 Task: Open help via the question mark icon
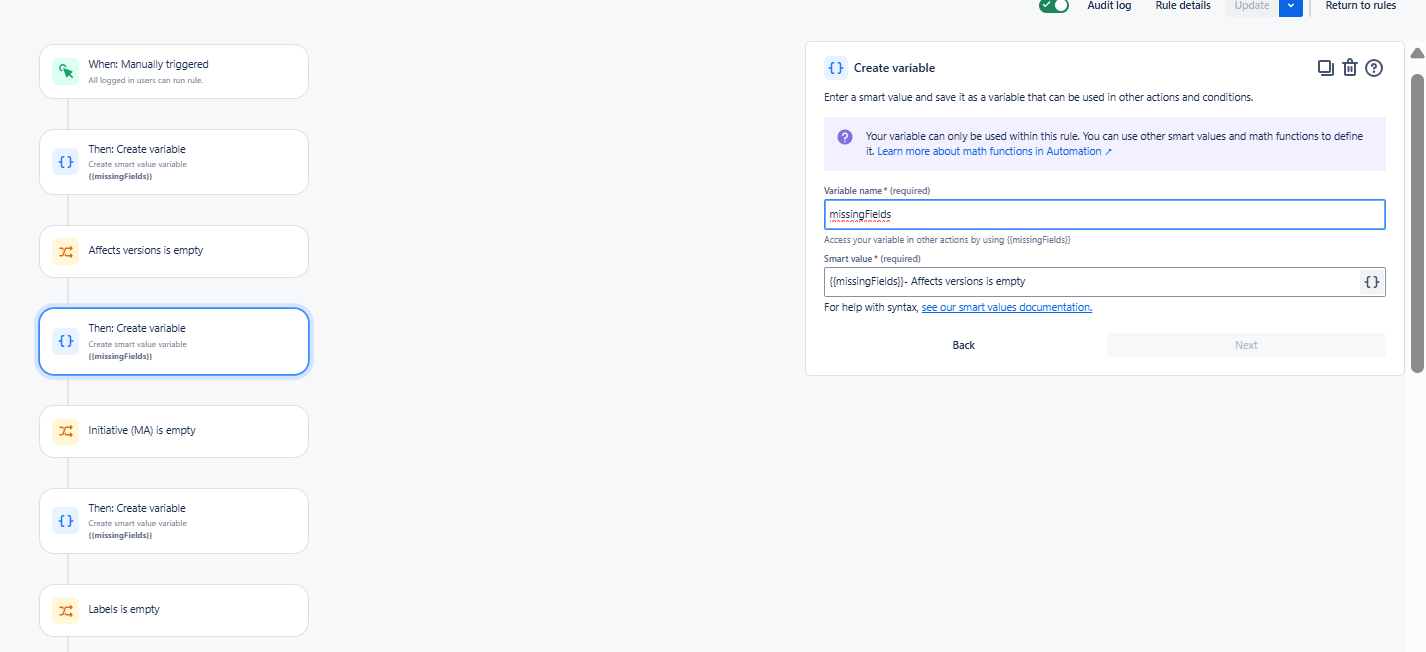click(x=1373, y=67)
